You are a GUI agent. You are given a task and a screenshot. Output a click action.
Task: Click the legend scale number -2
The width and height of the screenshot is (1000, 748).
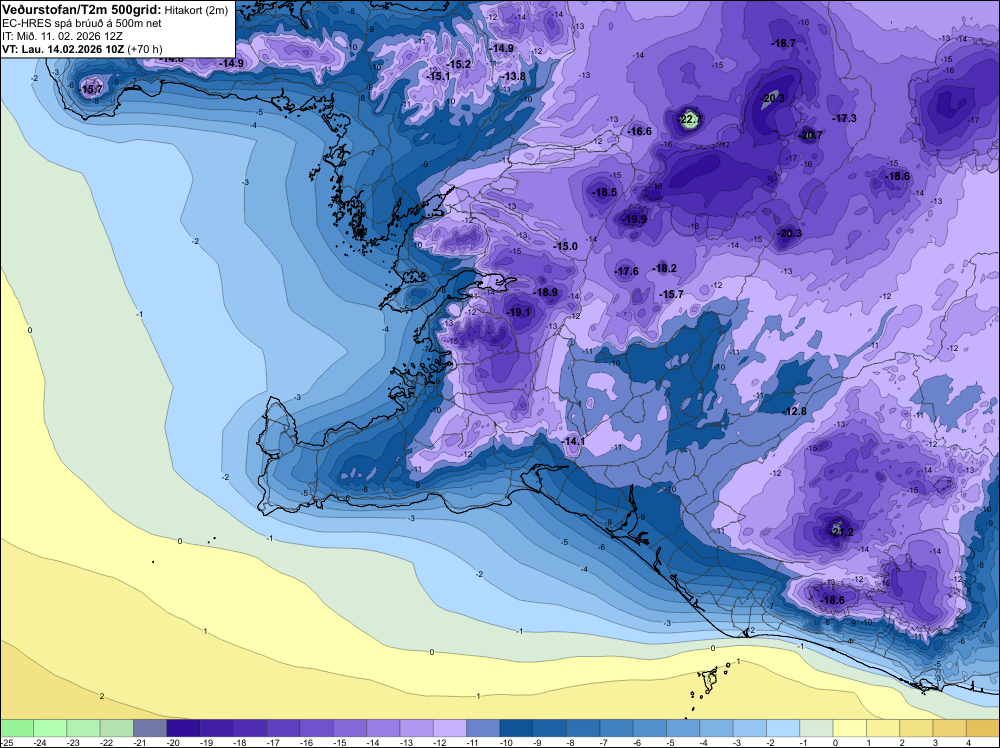(x=772, y=742)
